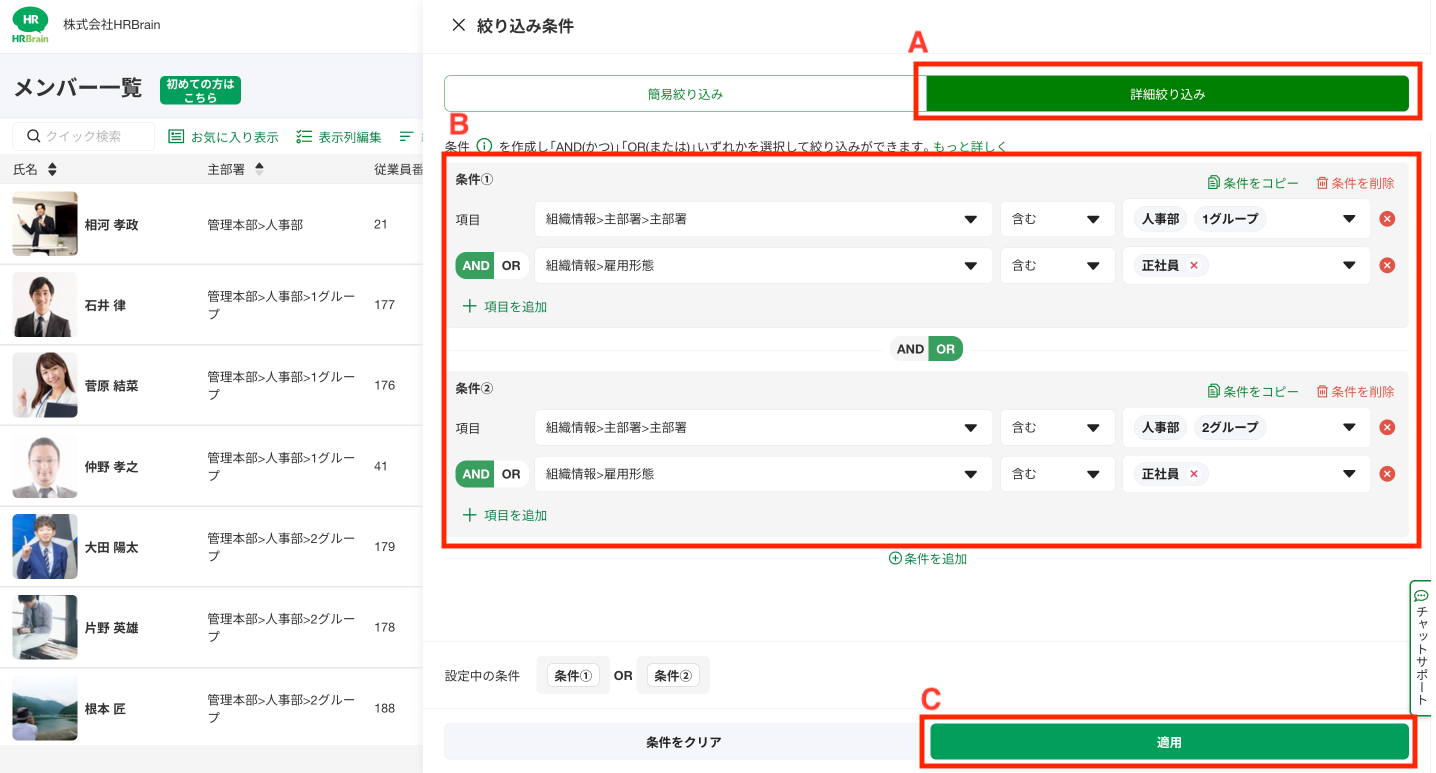The width and height of the screenshot is (1436, 773).
Task: Expand the 主部署 field dropdown in 条件①
Action: click(969, 219)
